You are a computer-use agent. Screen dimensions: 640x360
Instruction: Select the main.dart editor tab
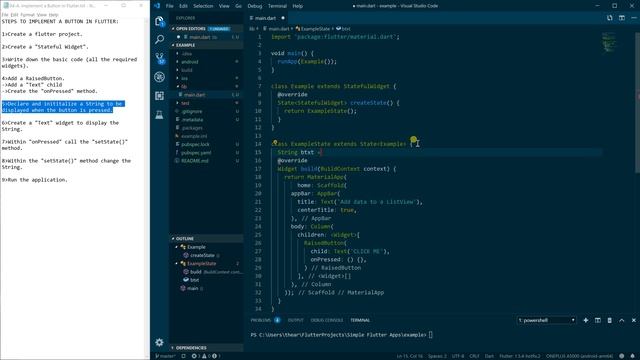(x=265, y=18)
